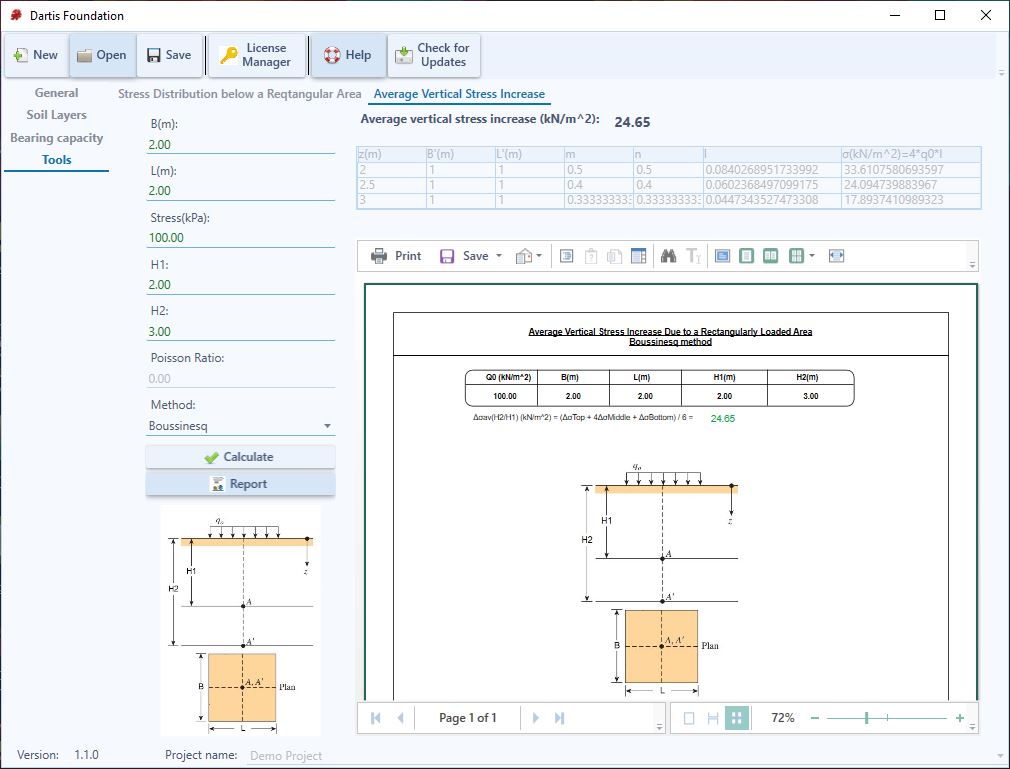Screen dimensions: 1010x769
Task: Expand the Method Boussinesq dropdown
Action: [327, 426]
